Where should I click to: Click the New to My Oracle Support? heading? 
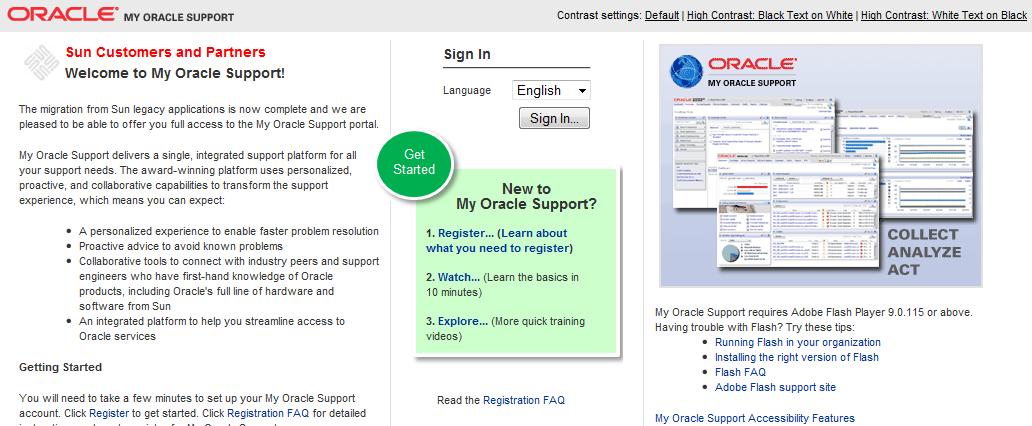point(527,196)
